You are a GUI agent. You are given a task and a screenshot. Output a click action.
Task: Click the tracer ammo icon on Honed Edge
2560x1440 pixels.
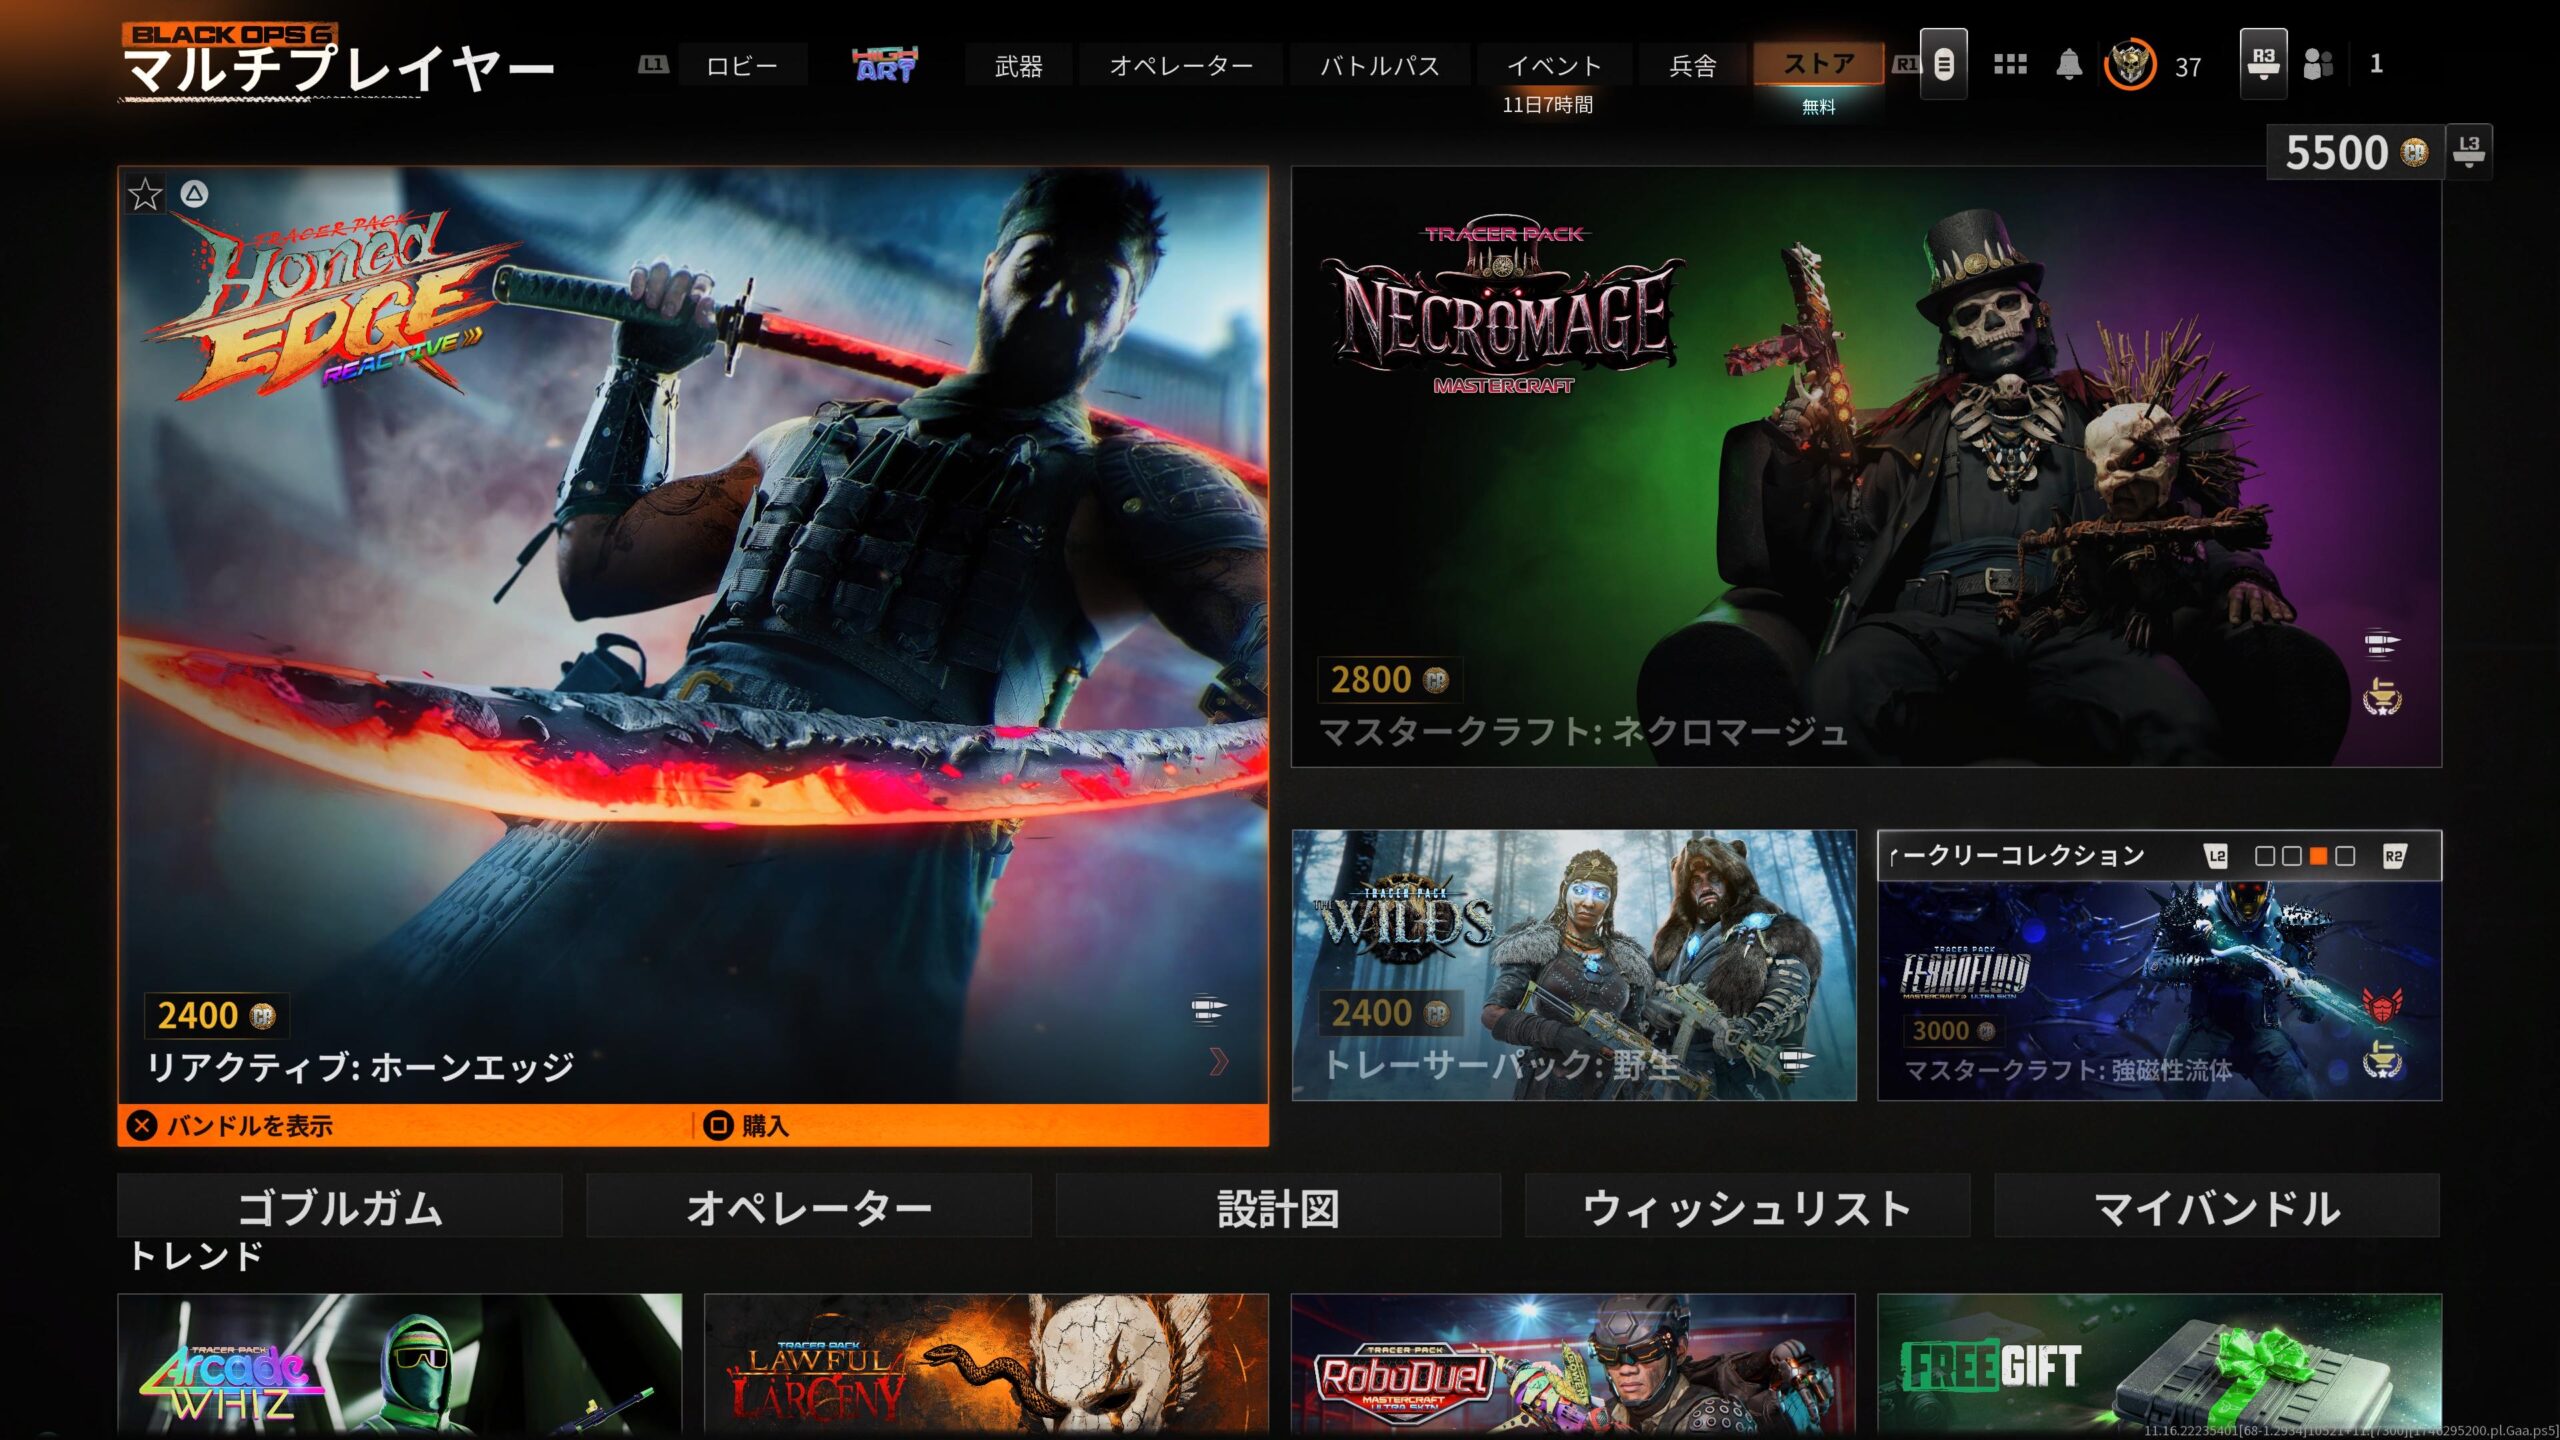1209,1010
